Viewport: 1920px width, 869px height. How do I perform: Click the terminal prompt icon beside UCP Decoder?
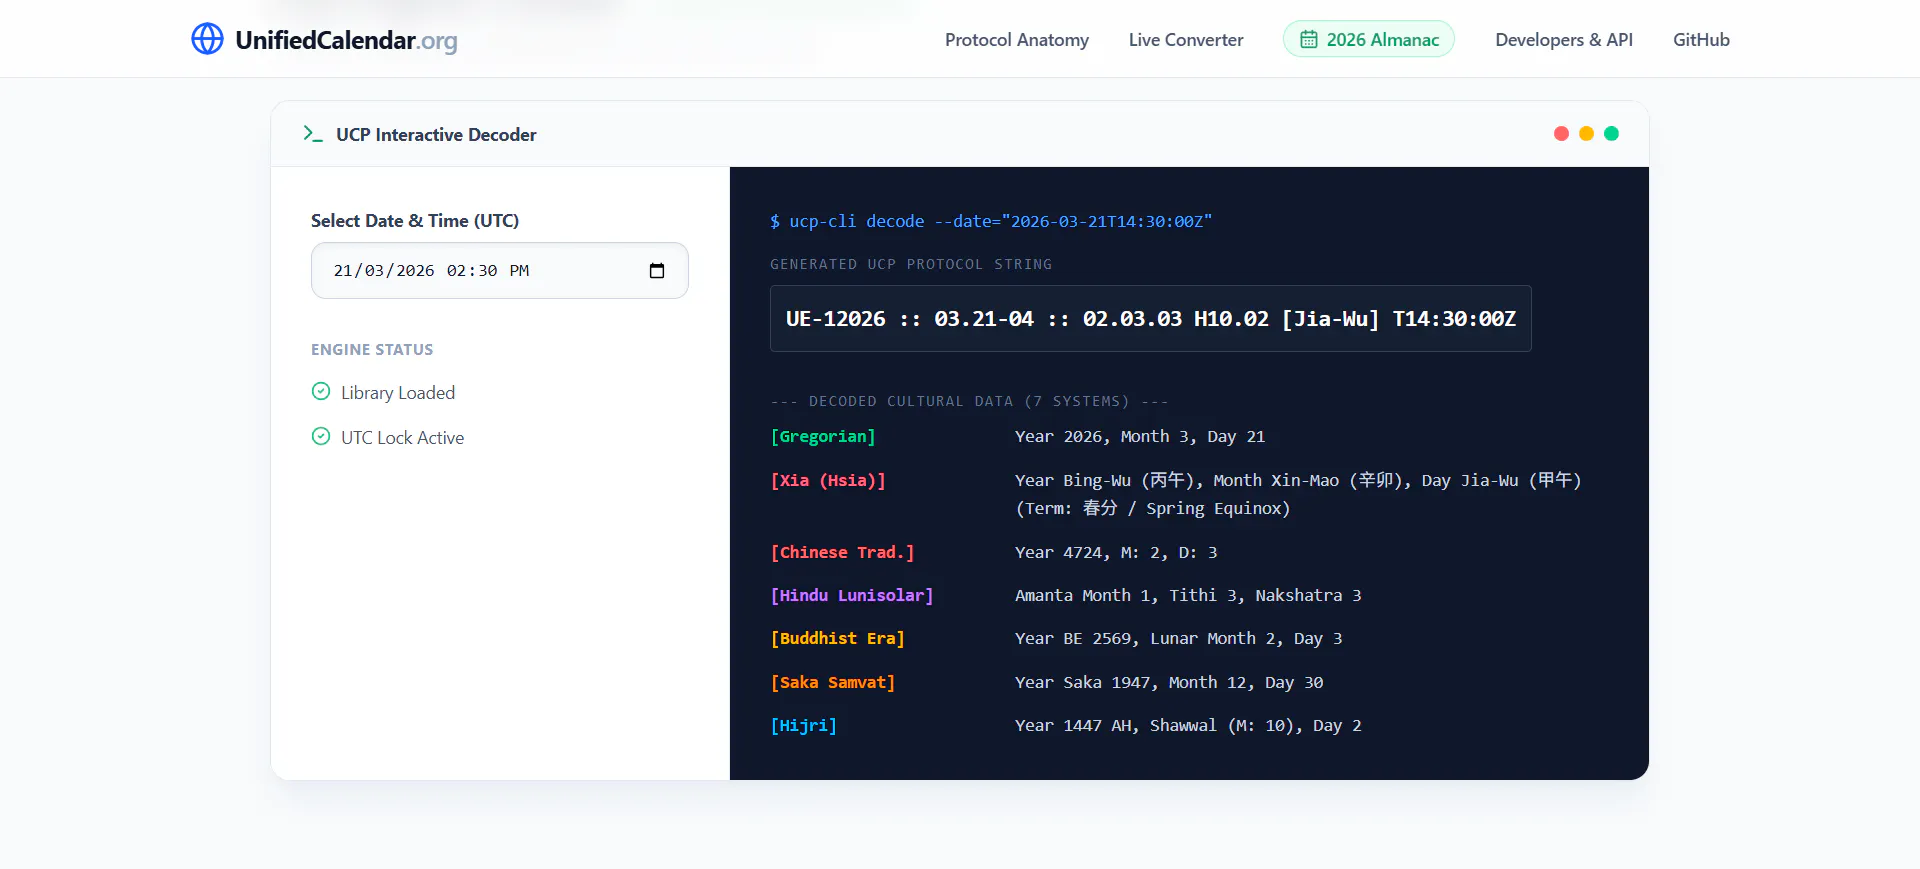click(313, 134)
